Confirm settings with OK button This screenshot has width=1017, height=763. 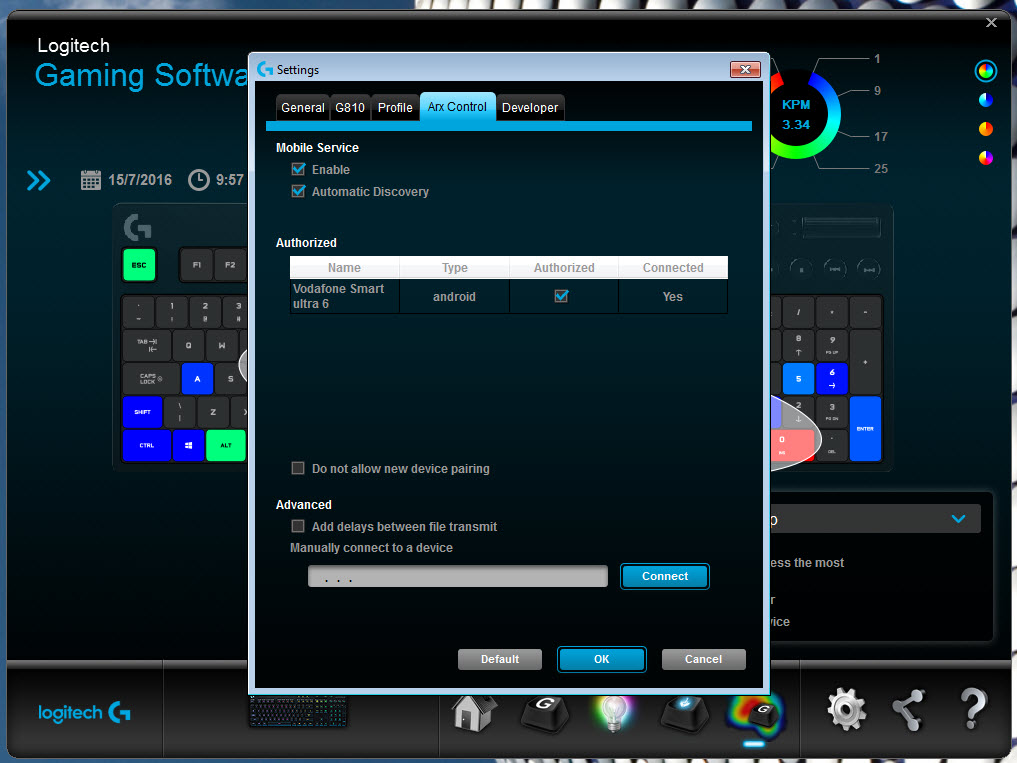click(x=601, y=659)
